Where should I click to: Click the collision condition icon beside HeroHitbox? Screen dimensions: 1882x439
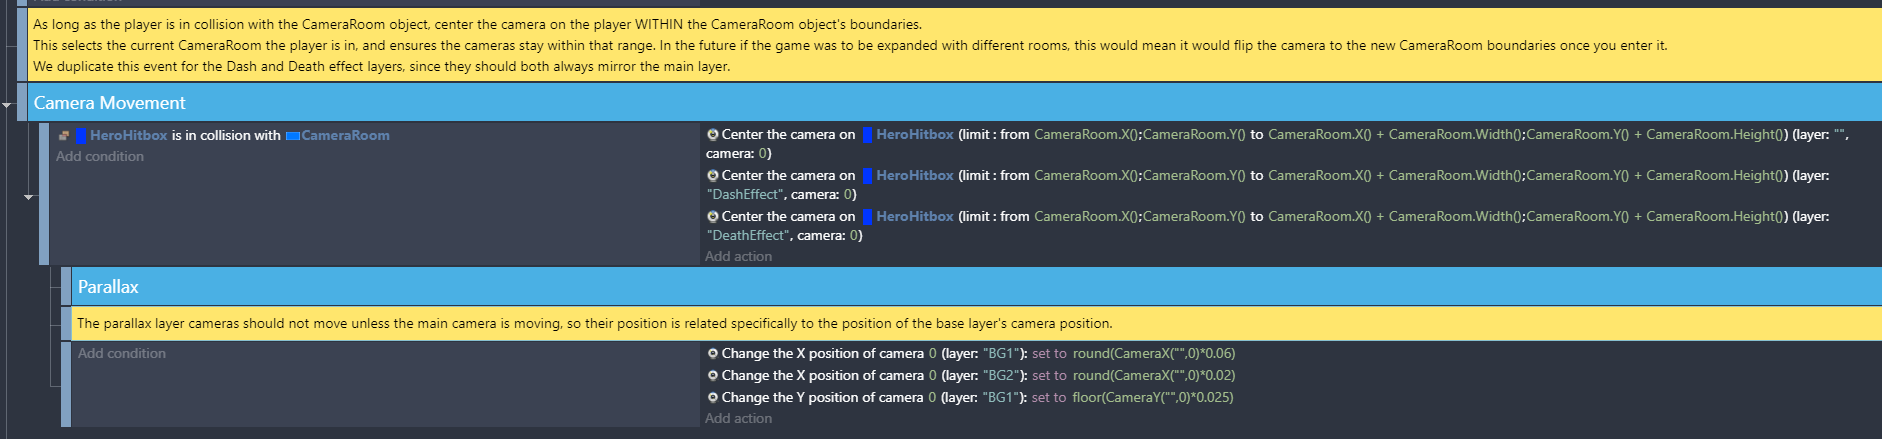click(x=64, y=136)
